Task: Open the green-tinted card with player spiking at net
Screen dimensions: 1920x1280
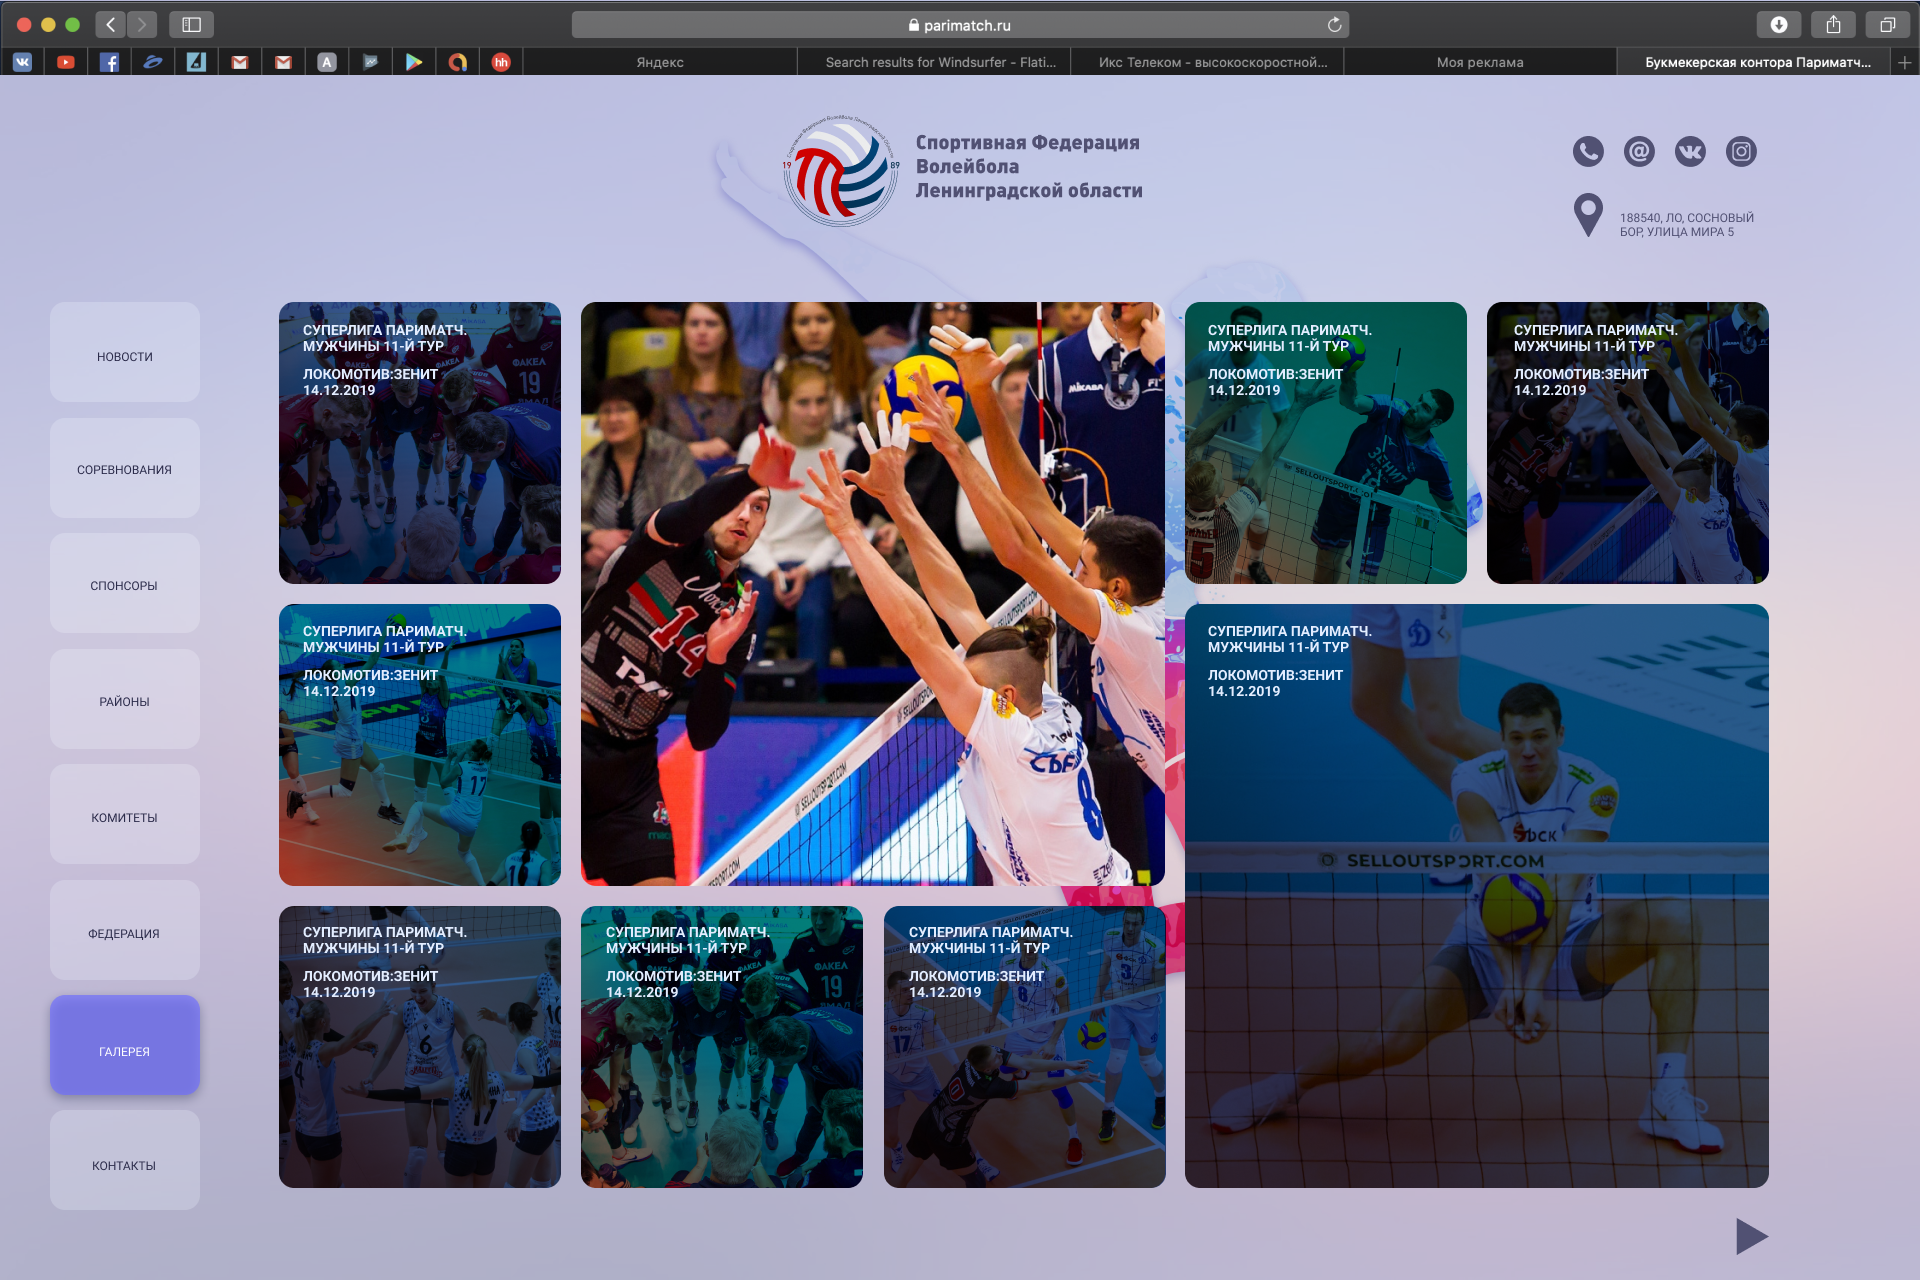Action: pyautogui.click(x=1326, y=443)
